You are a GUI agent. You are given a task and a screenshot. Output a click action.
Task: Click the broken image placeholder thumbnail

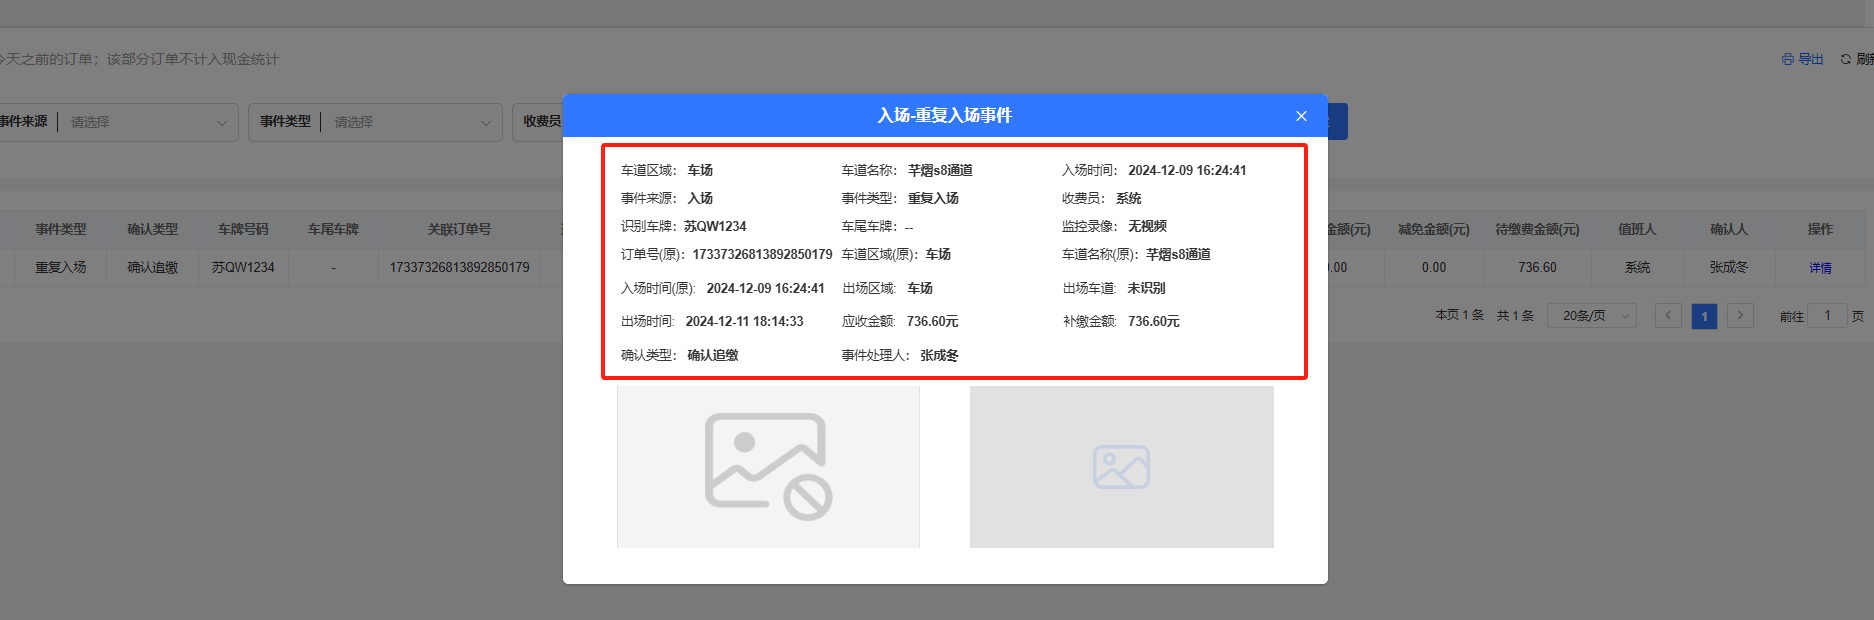point(768,467)
